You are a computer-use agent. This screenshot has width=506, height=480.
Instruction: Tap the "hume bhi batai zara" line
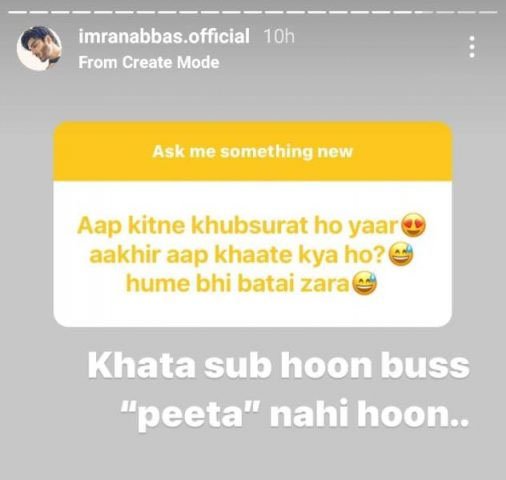point(238,284)
